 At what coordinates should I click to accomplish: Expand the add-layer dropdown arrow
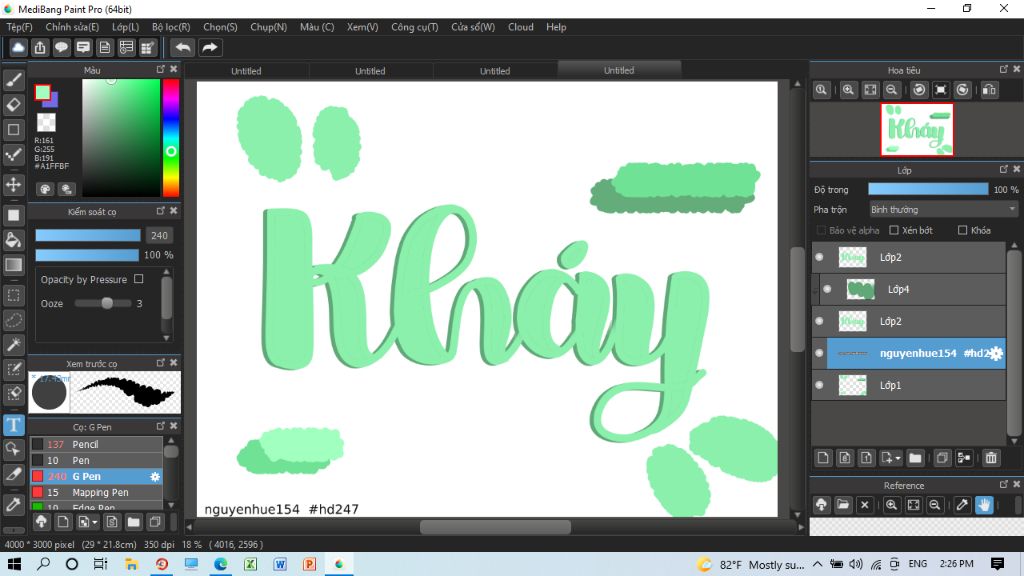click(898, 458)
